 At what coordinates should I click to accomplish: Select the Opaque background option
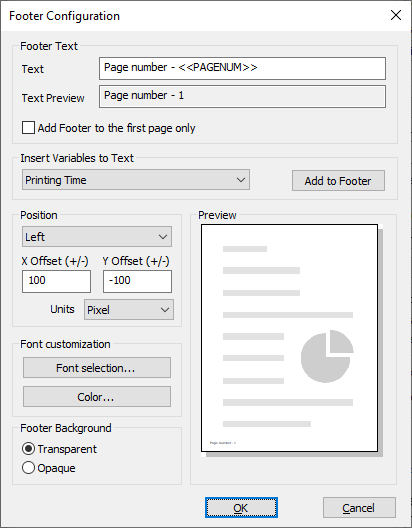[x=28, y=468]
